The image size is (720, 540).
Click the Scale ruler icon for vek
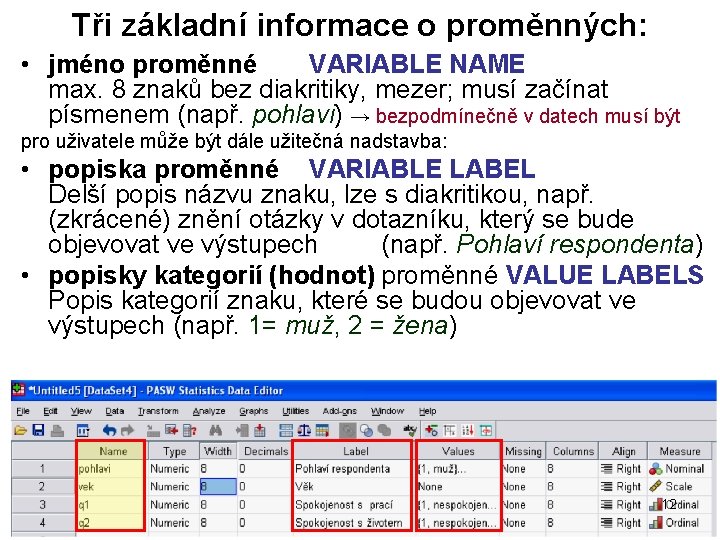[x=656, y=487]
